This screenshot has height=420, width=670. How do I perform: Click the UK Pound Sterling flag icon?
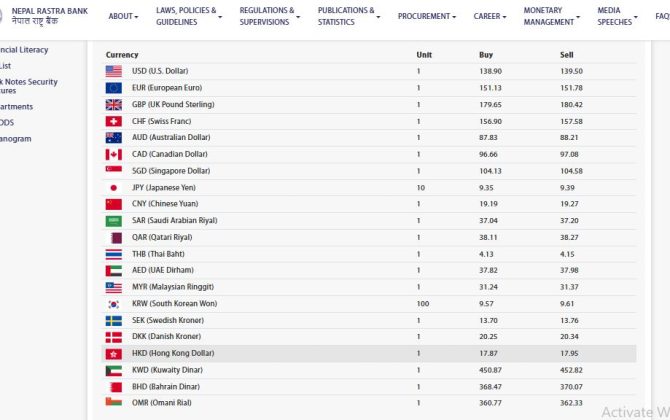[x=113, y=104]
